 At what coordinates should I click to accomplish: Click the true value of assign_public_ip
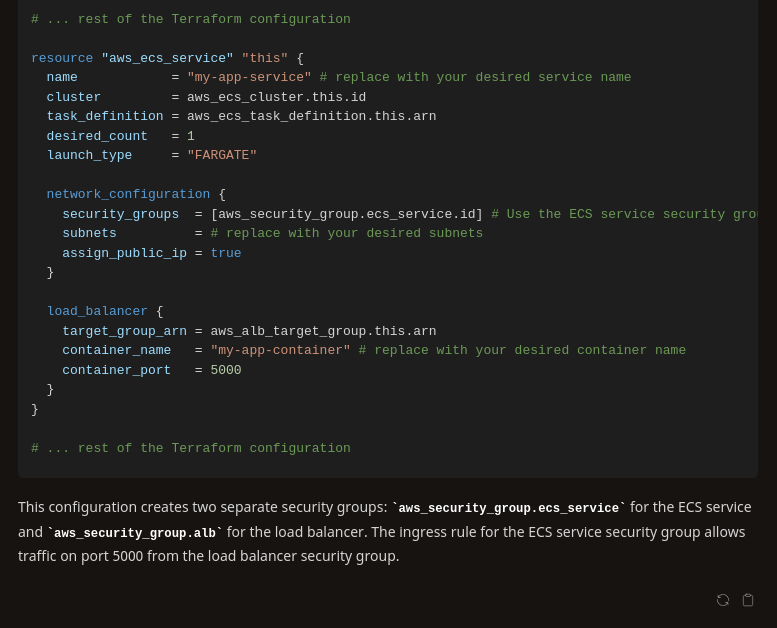[x=226, y=253]
